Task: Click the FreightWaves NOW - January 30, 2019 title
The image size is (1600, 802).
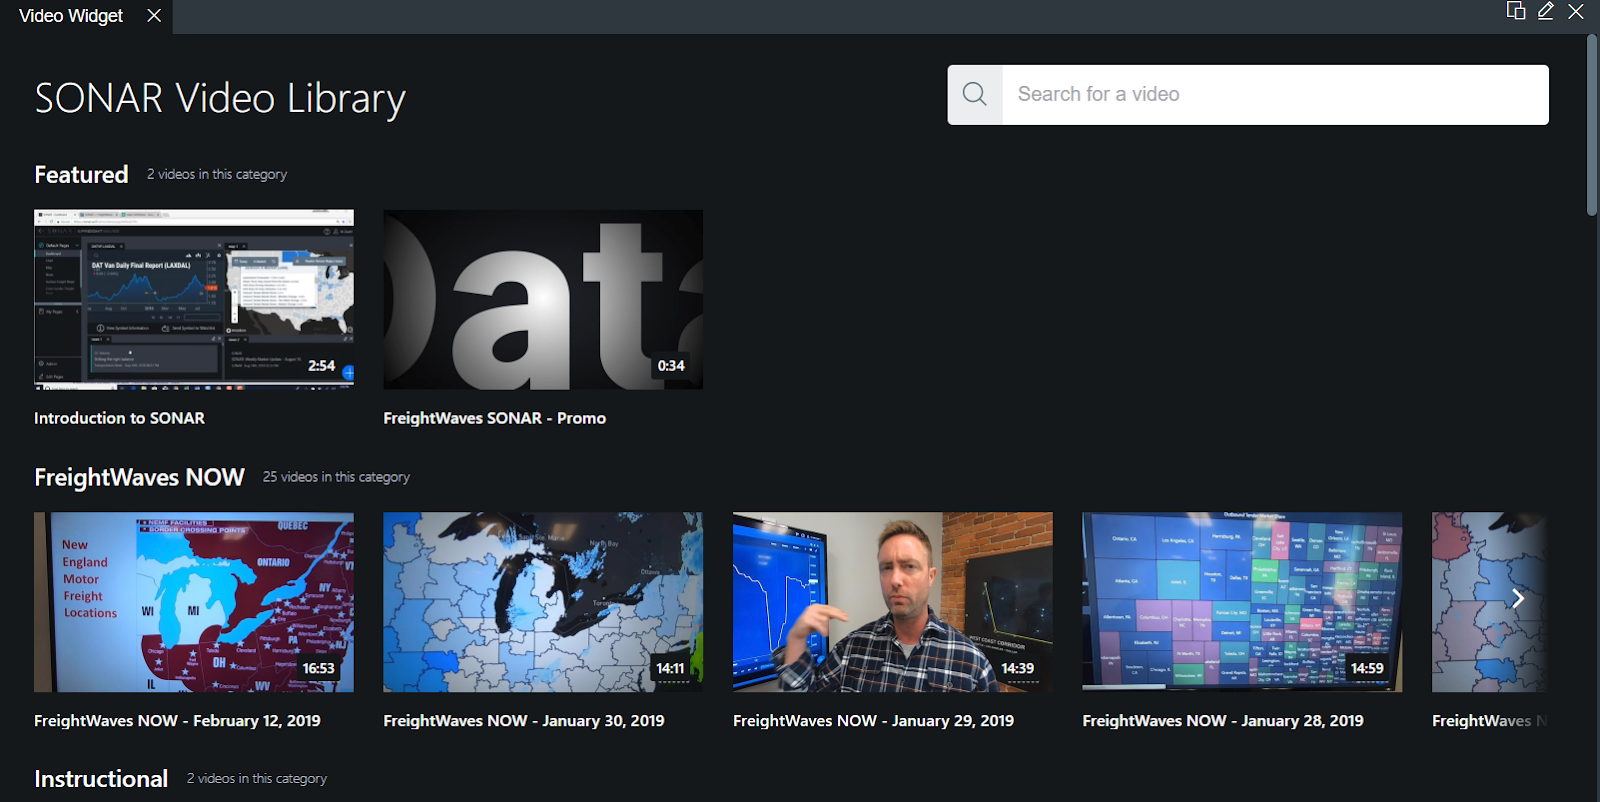Action: (524, 721)
